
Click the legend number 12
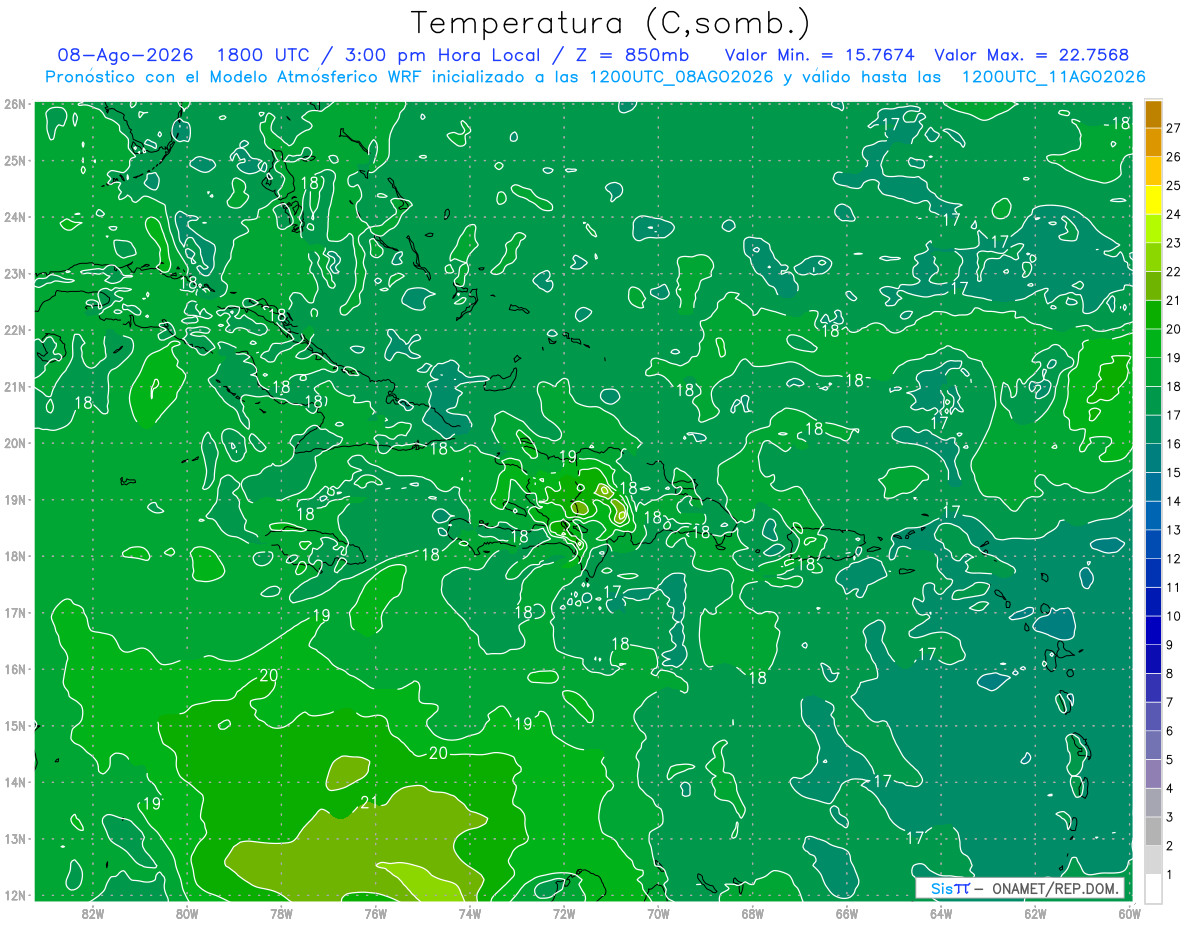(x=1173, y=559)
